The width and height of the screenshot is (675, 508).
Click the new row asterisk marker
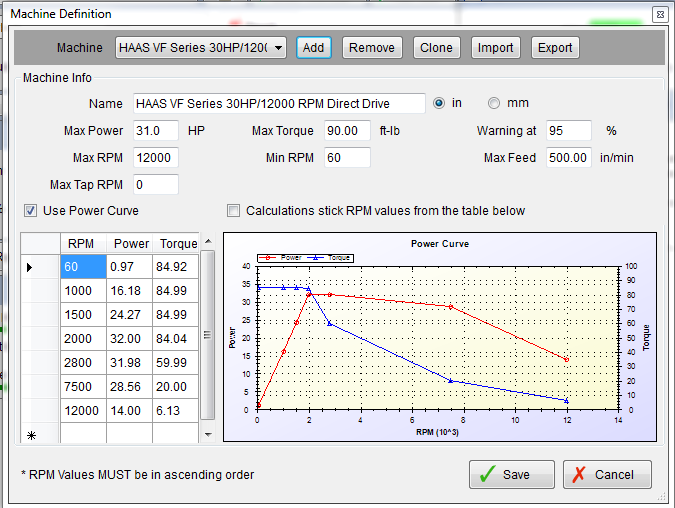coord(31,435)
